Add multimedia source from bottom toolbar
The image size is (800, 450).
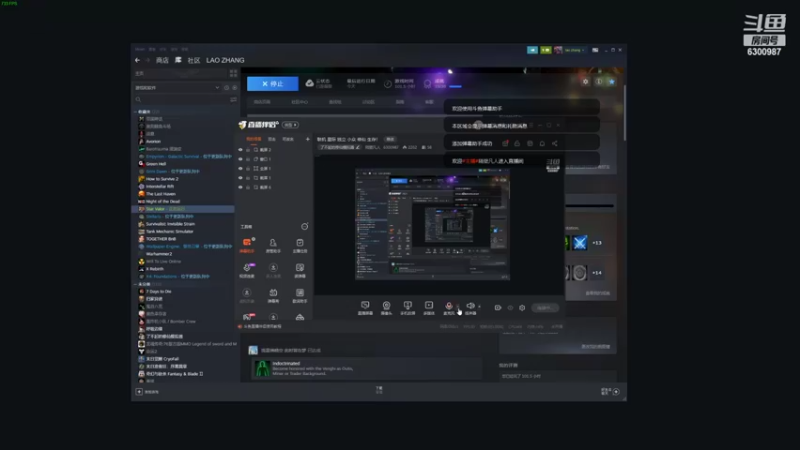(x=429, y=308)
